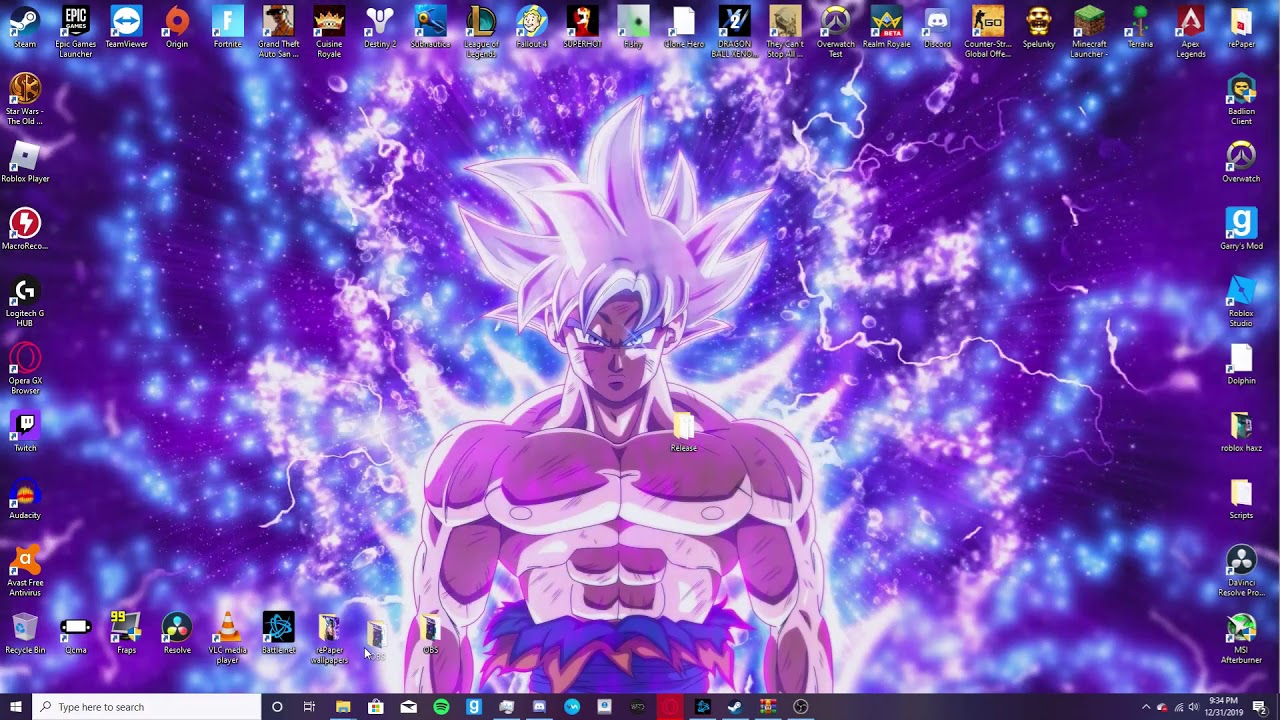This screenshot has height=720, width=1280.
Task: Select the MacroRecorder desktop icon
Action: [x=25, y=229]
